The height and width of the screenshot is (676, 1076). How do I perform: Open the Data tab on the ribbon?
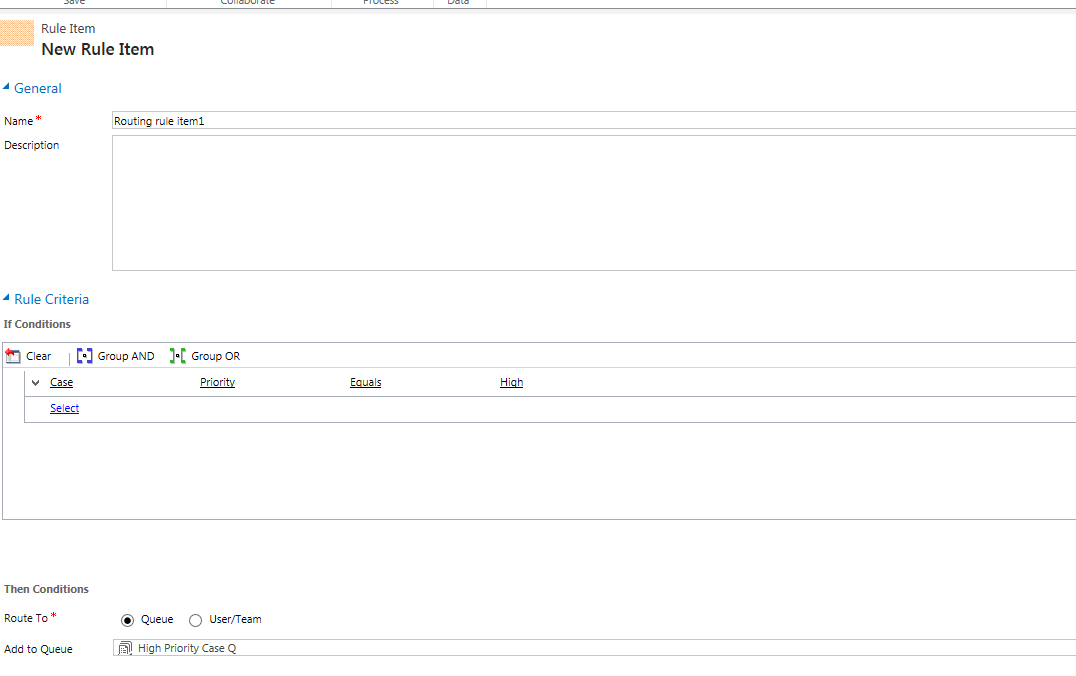pyautogui.click(x=458, y=3)
